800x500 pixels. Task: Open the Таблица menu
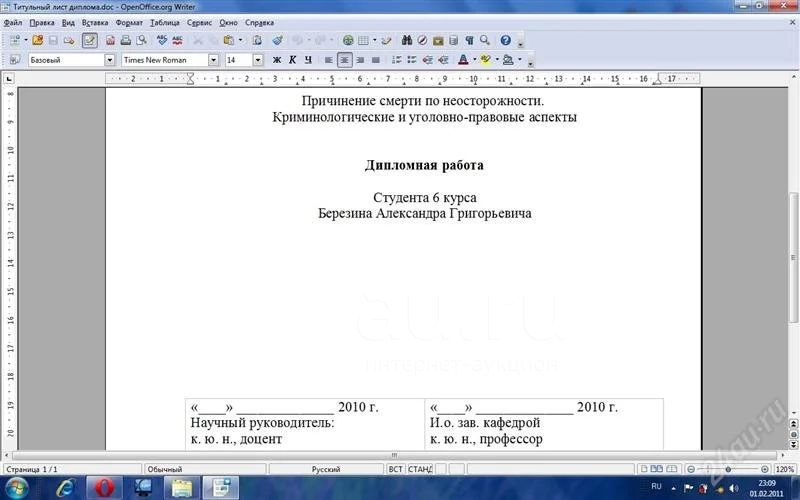(165, 23)
